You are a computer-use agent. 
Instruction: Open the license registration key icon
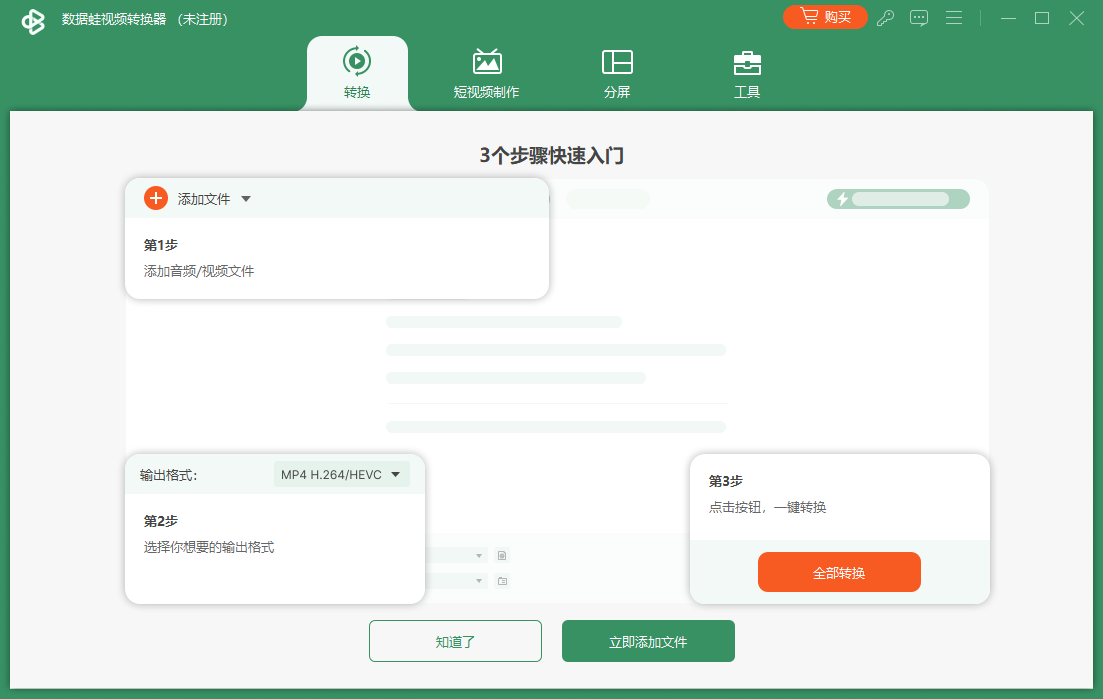[x=885, y=17]
